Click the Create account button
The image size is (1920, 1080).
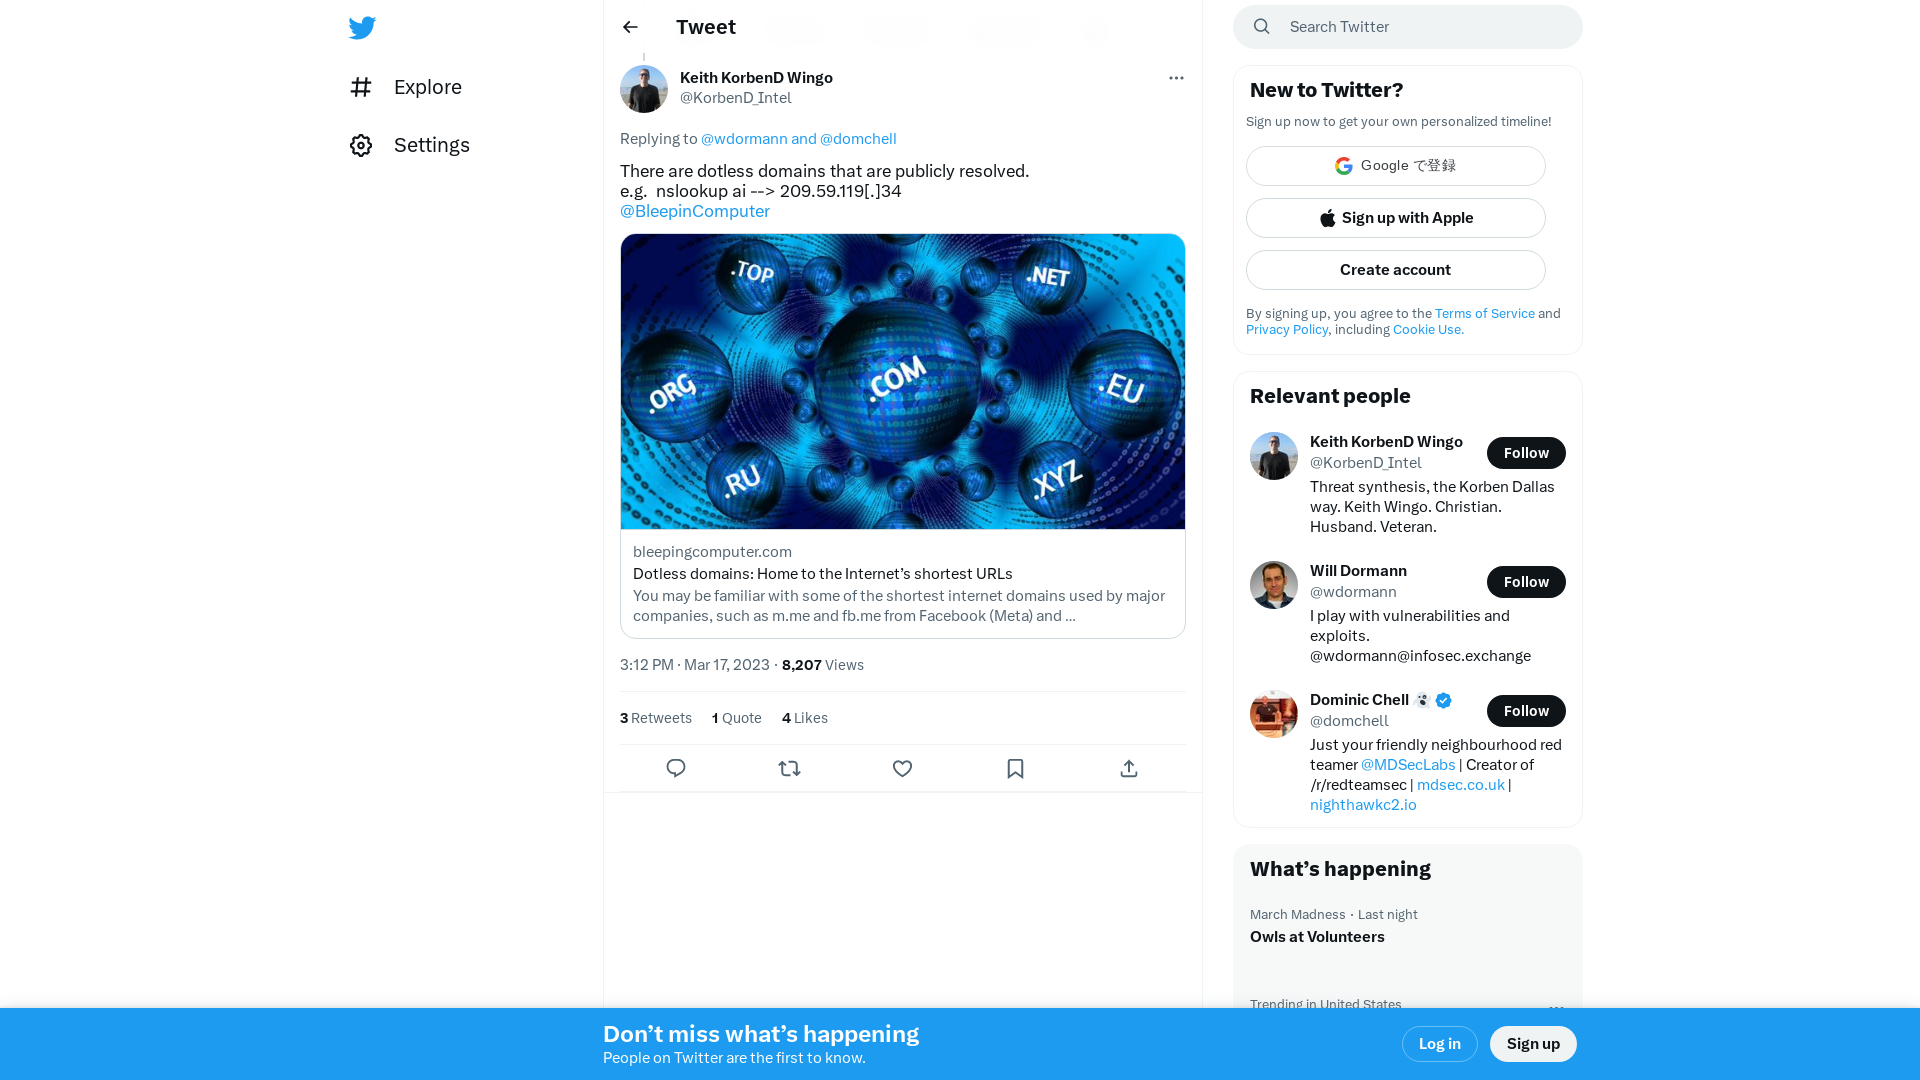click(1395, 269)
